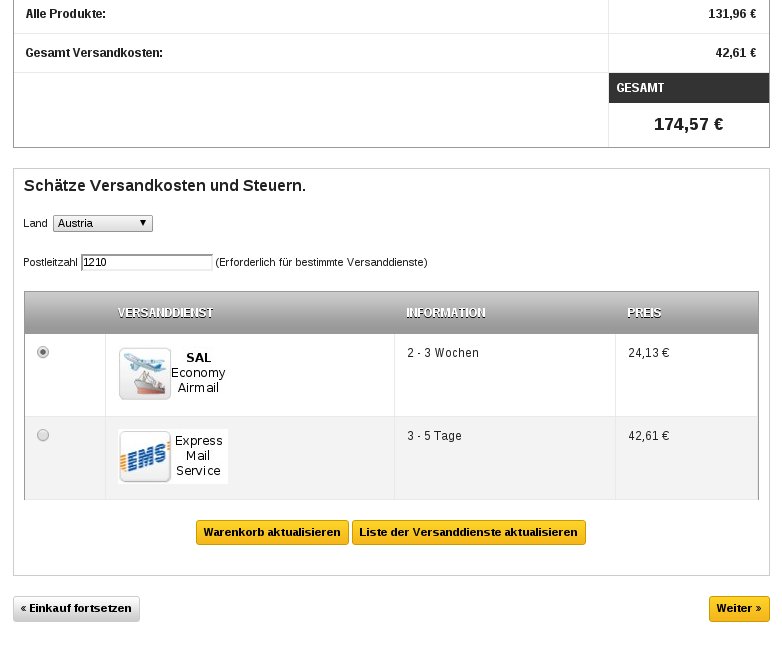Screen dimensions: 782x657
Task: Click Warenkorb aktualisieren button
Action: coord(272,532)
